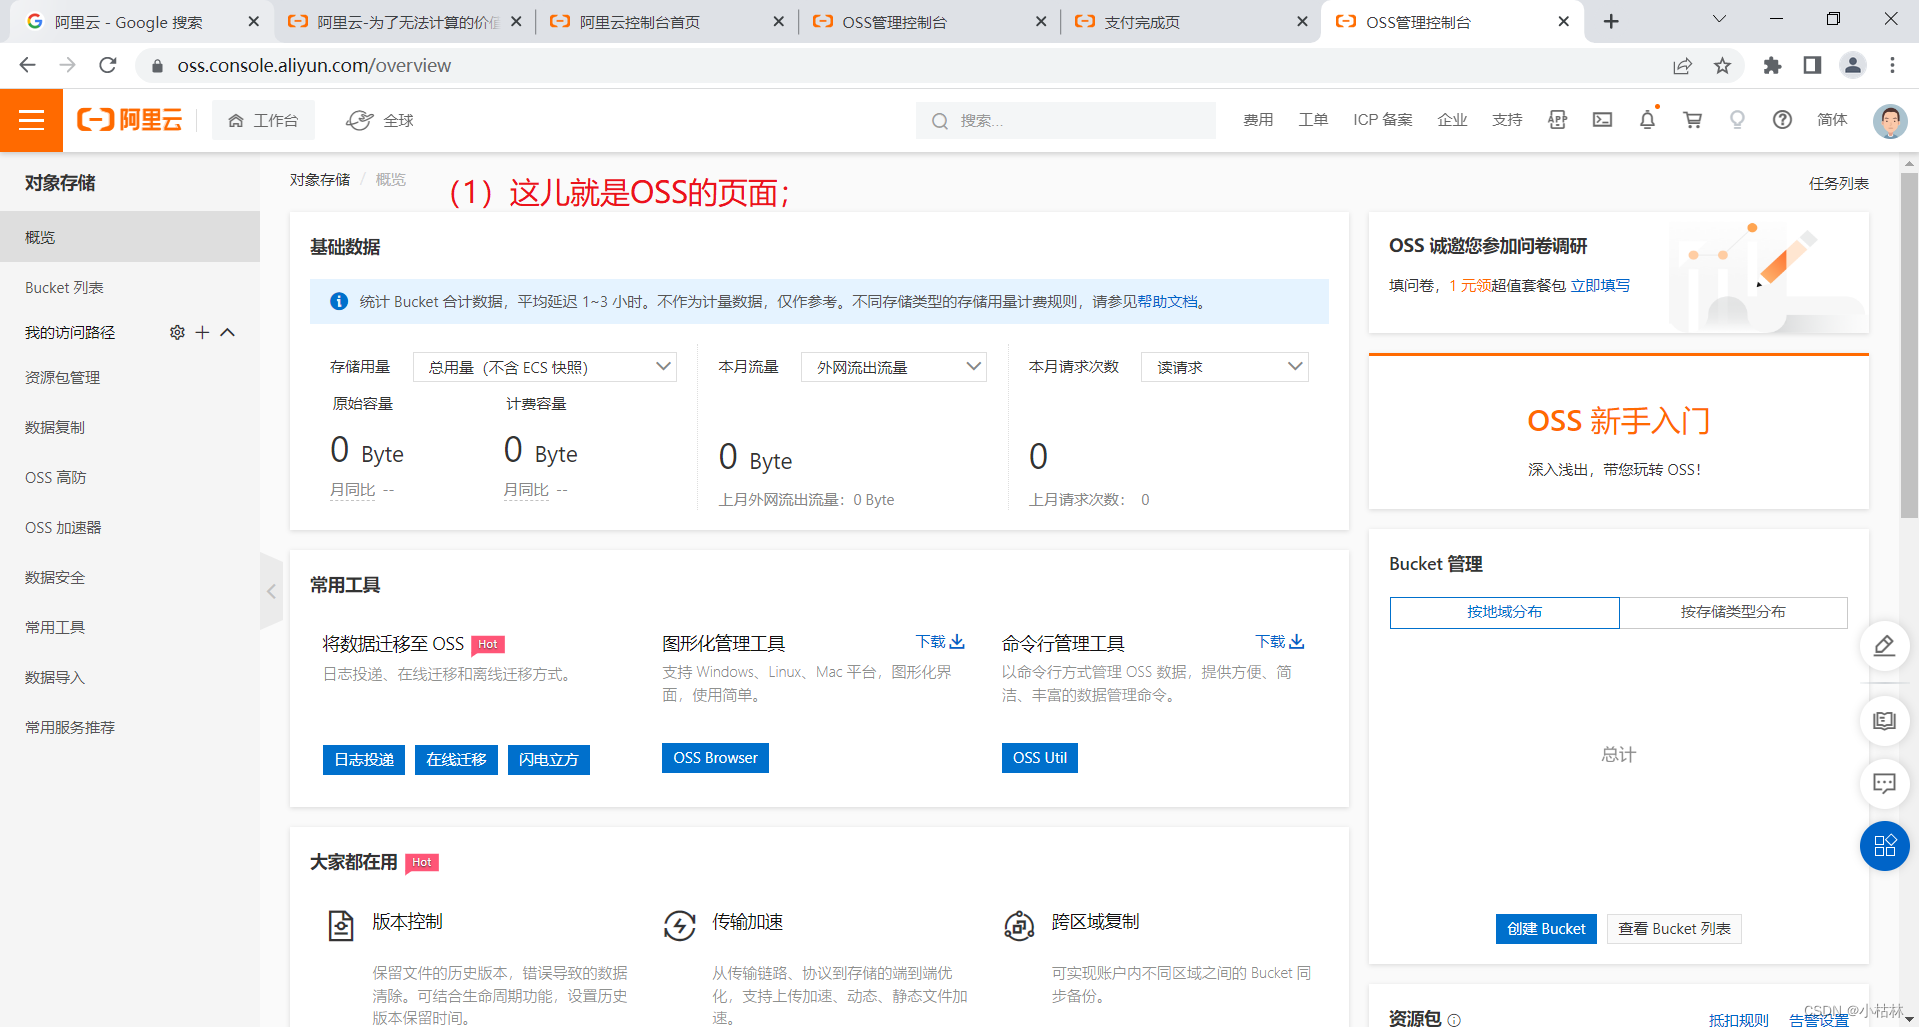Screen dimensions: 1919x1027
Task: Open the Chrome profile icon
Action: pyautogui.click(x=1853, y=65)
